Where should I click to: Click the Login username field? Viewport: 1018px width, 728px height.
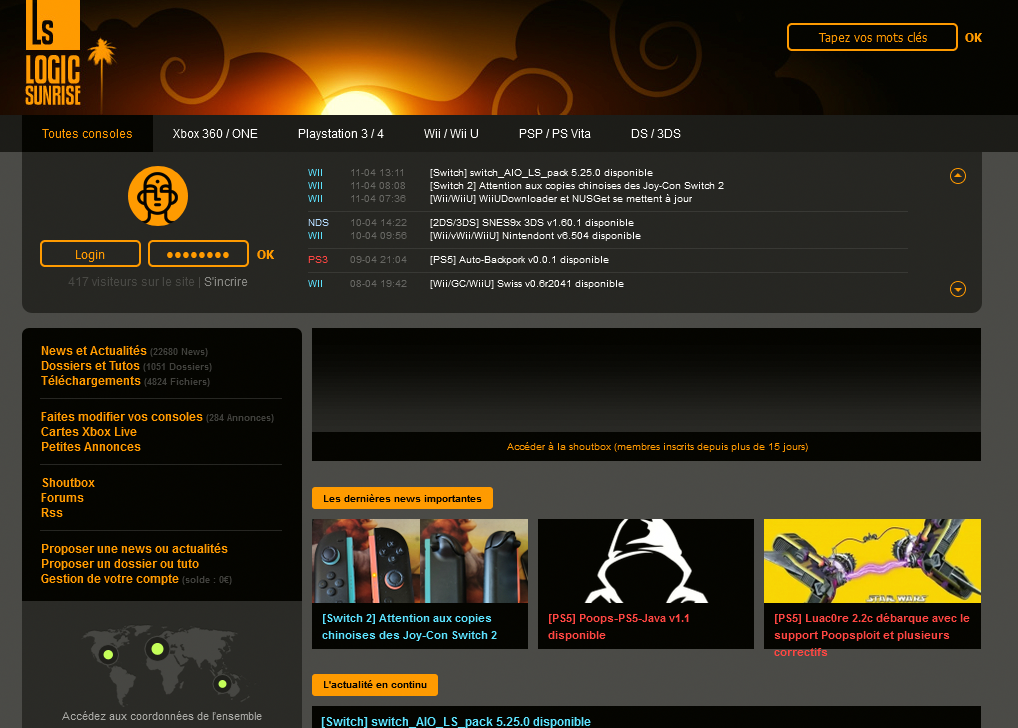(x=90, y=254)
